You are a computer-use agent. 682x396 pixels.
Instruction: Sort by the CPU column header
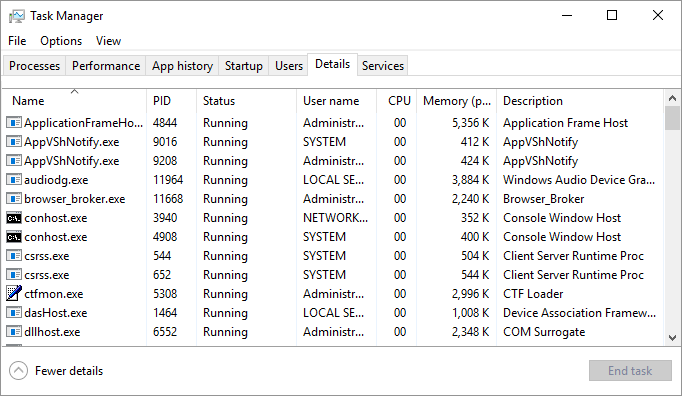pyautogui.click(x=397, y=101)
